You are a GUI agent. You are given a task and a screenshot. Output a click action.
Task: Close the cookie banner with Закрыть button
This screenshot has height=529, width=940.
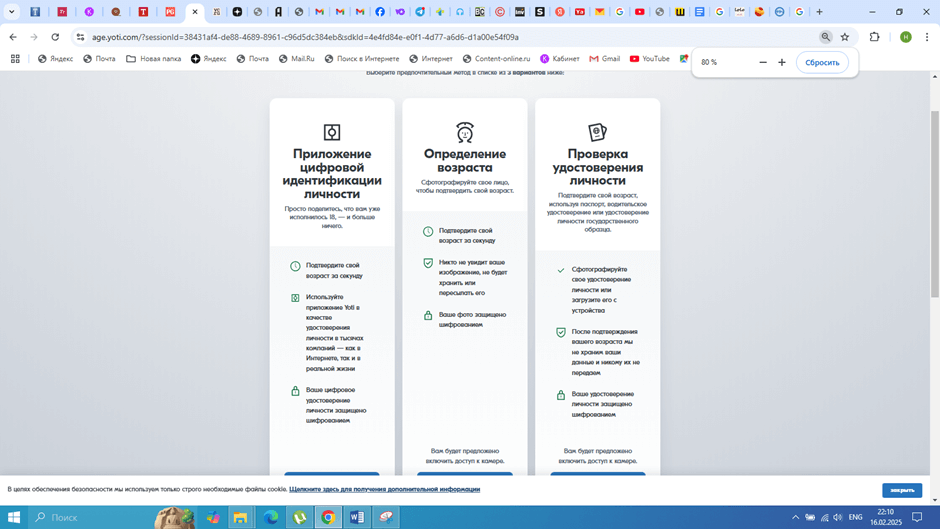click(901, 490)
